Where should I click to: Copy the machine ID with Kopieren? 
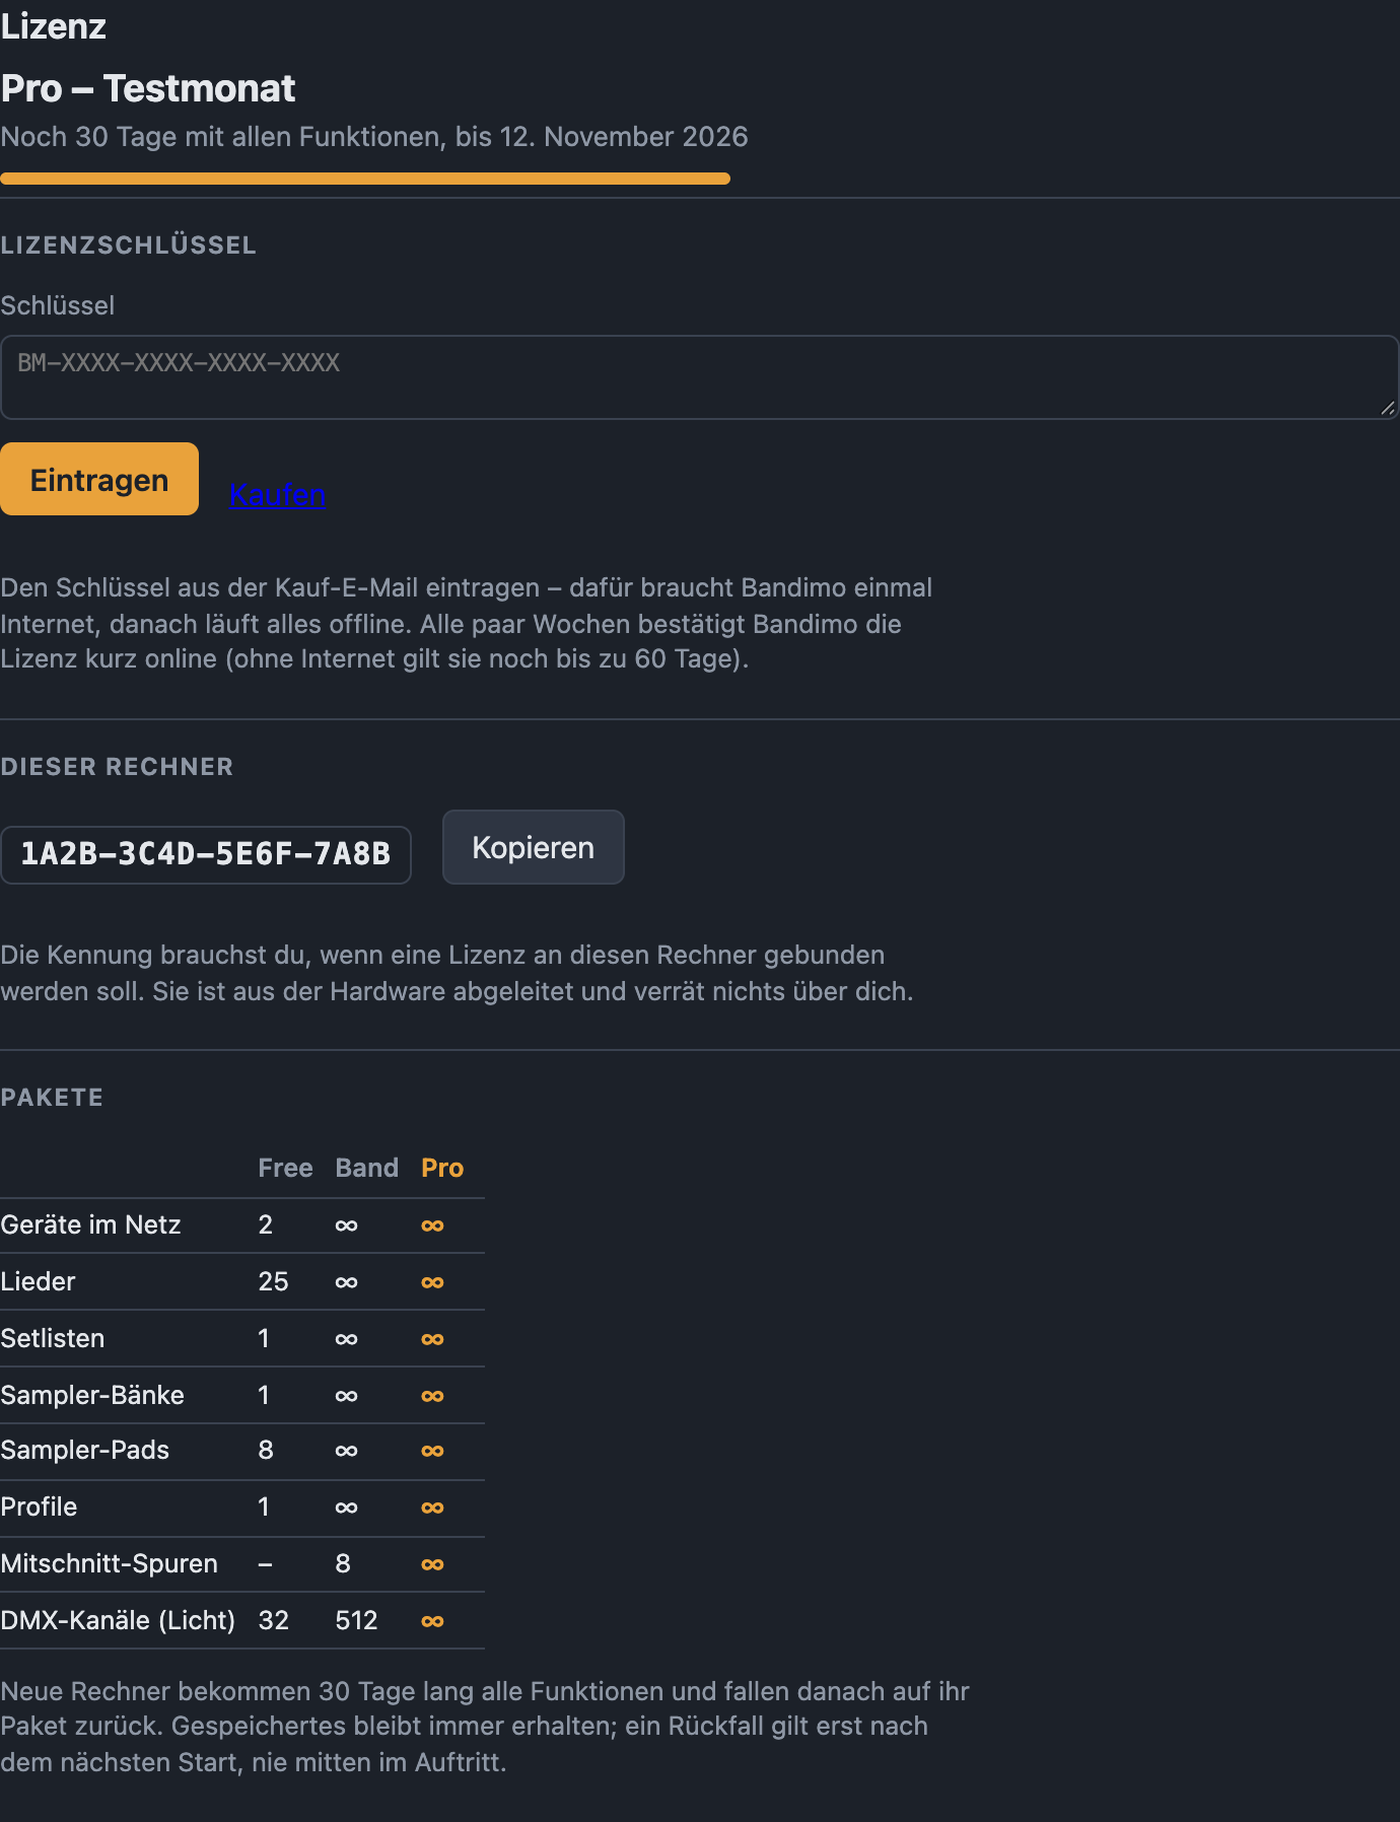tap(533, 847)
